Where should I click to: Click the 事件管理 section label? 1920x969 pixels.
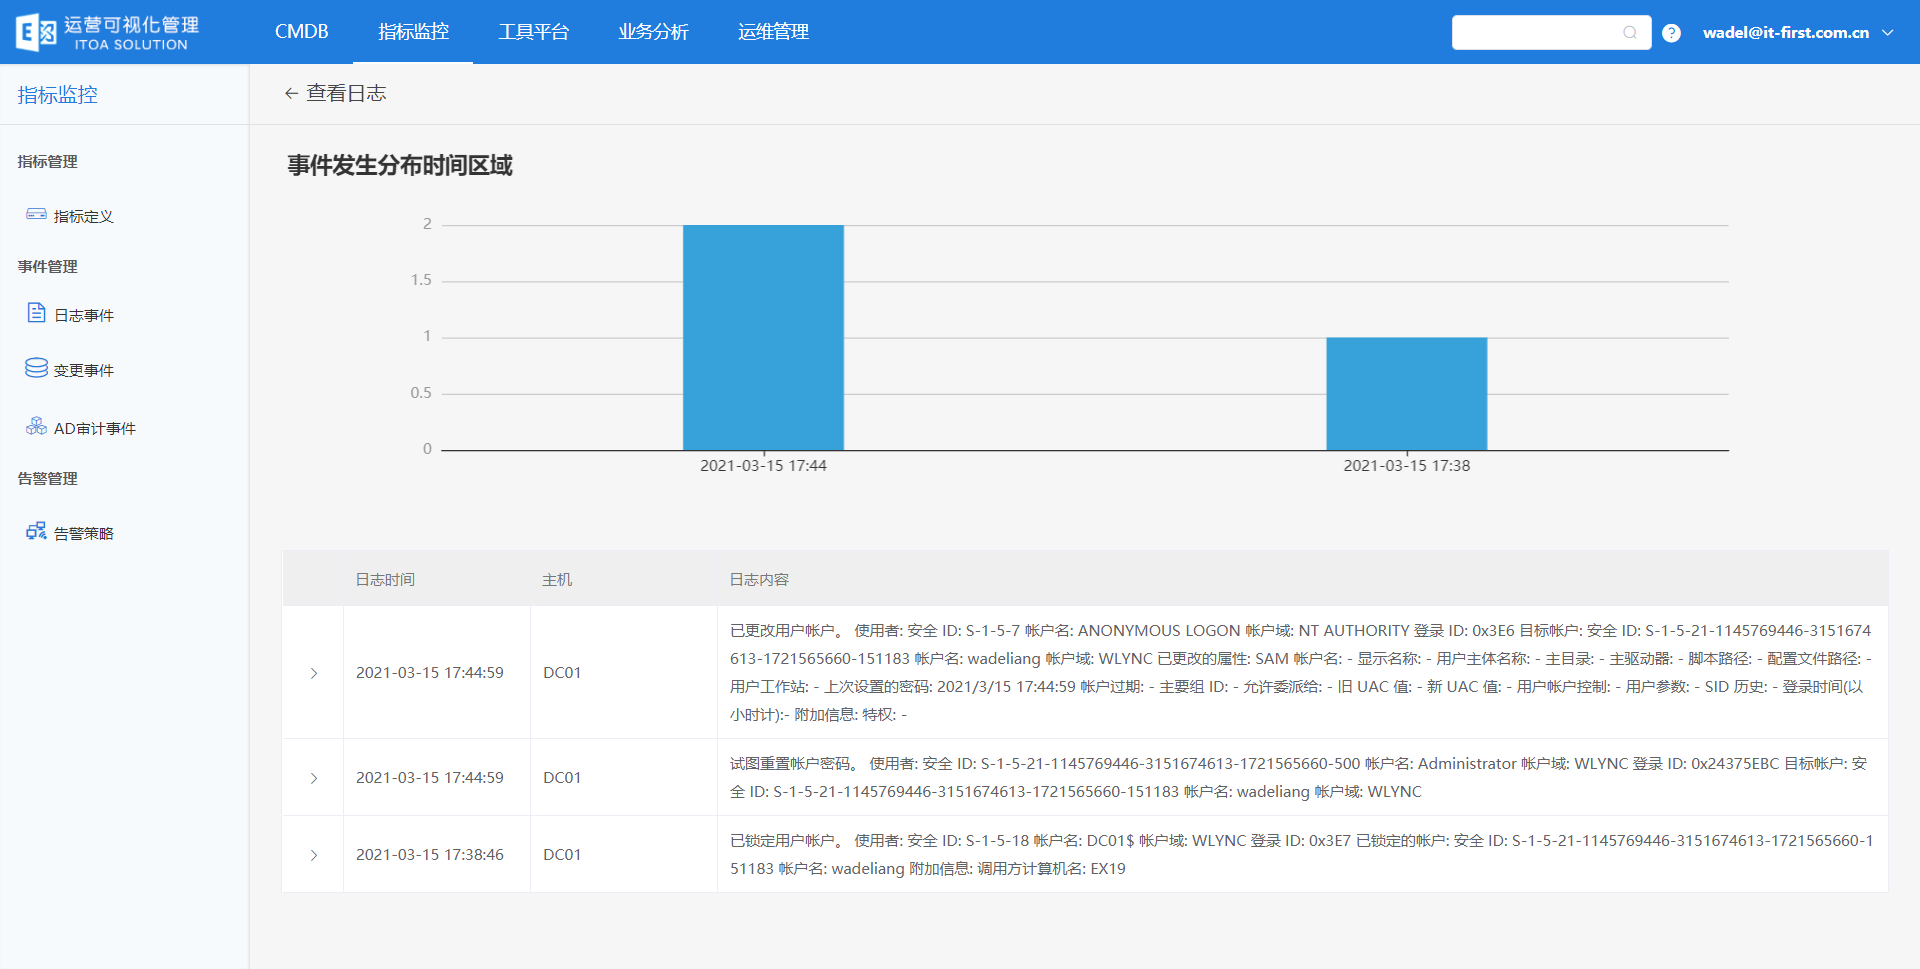coord(47,266)
